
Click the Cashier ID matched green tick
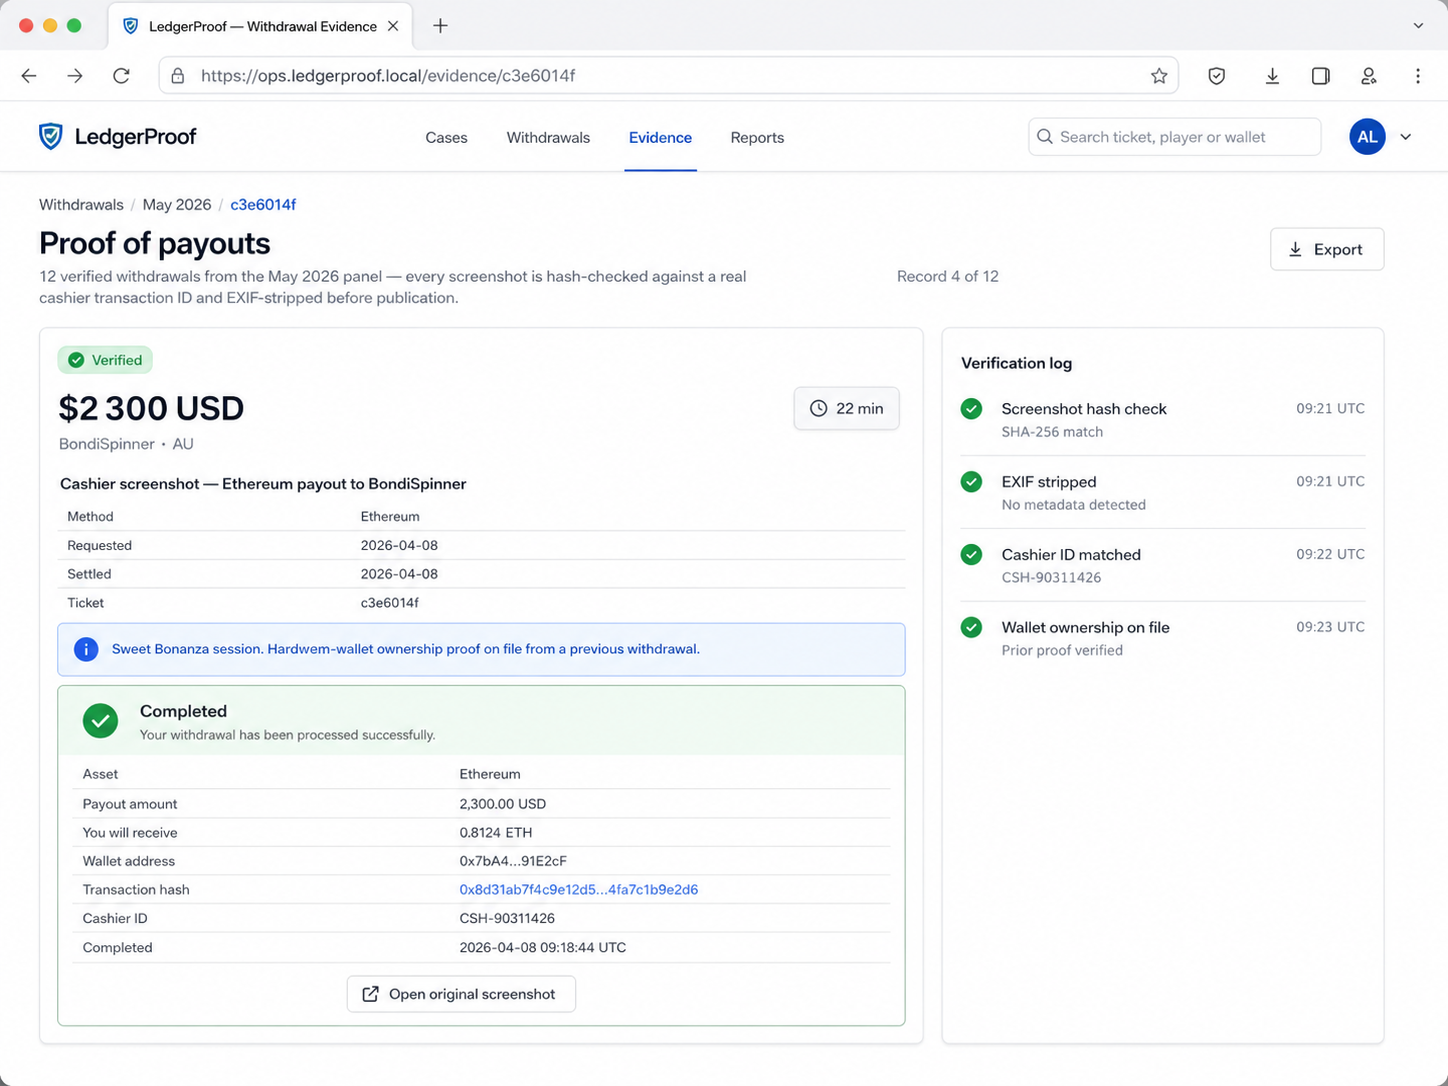(x=971, y=555)
